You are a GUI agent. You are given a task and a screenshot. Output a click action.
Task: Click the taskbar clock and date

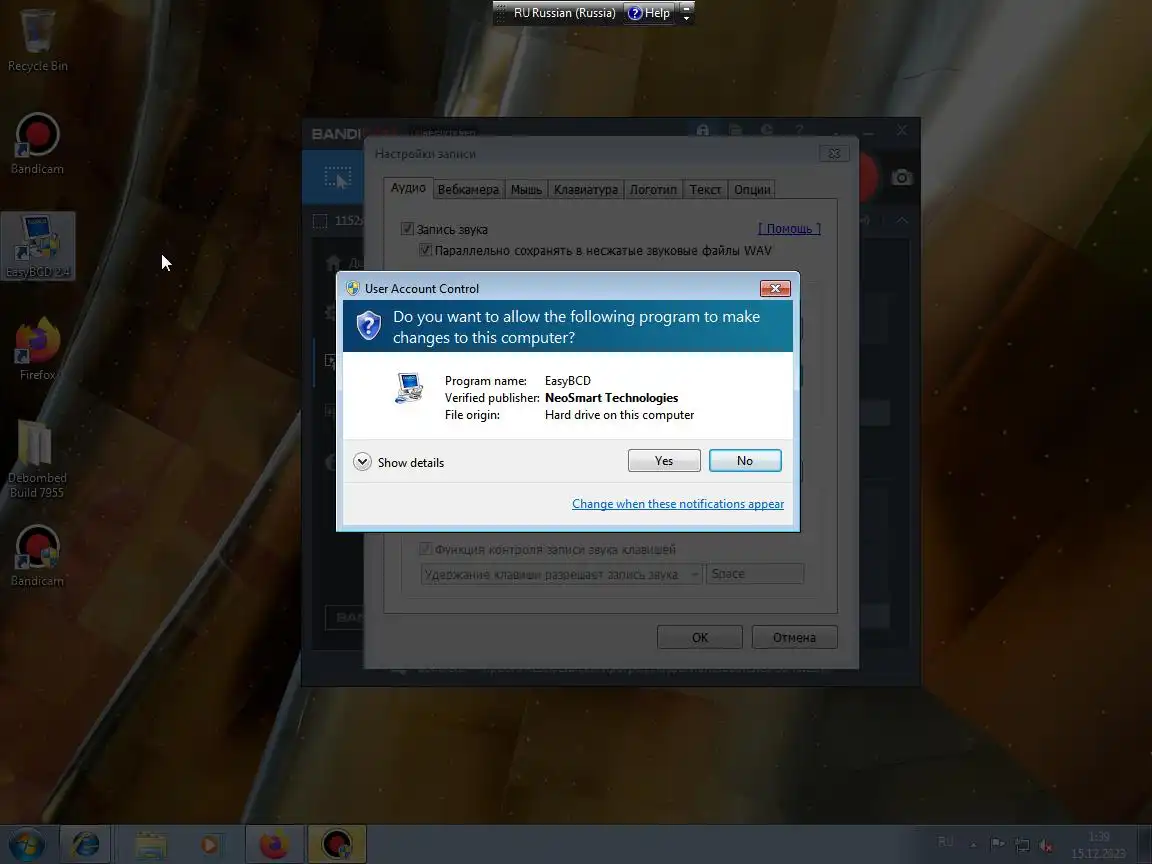click(1098, 845)
